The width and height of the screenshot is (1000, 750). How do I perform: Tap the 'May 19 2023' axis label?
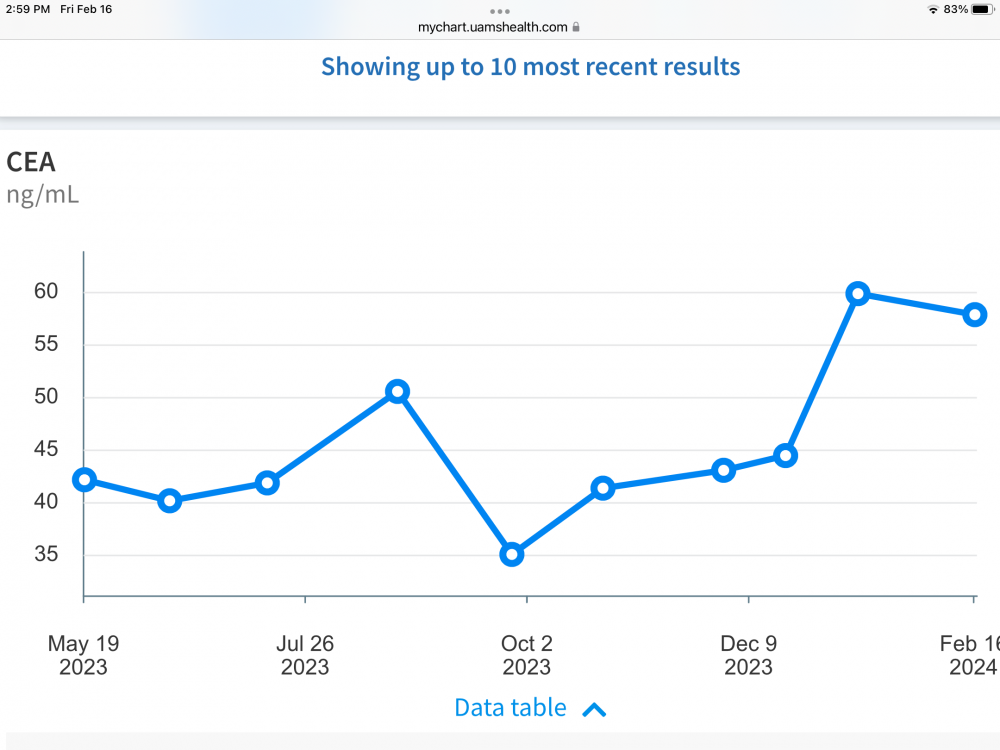coord(84,655)
